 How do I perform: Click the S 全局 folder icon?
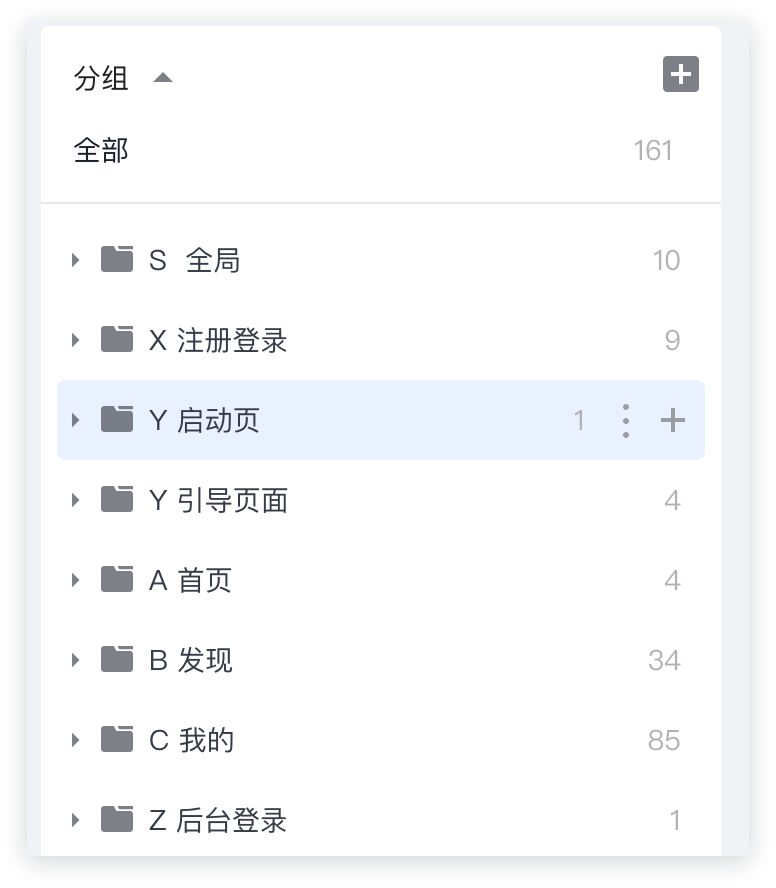(117, 260)
